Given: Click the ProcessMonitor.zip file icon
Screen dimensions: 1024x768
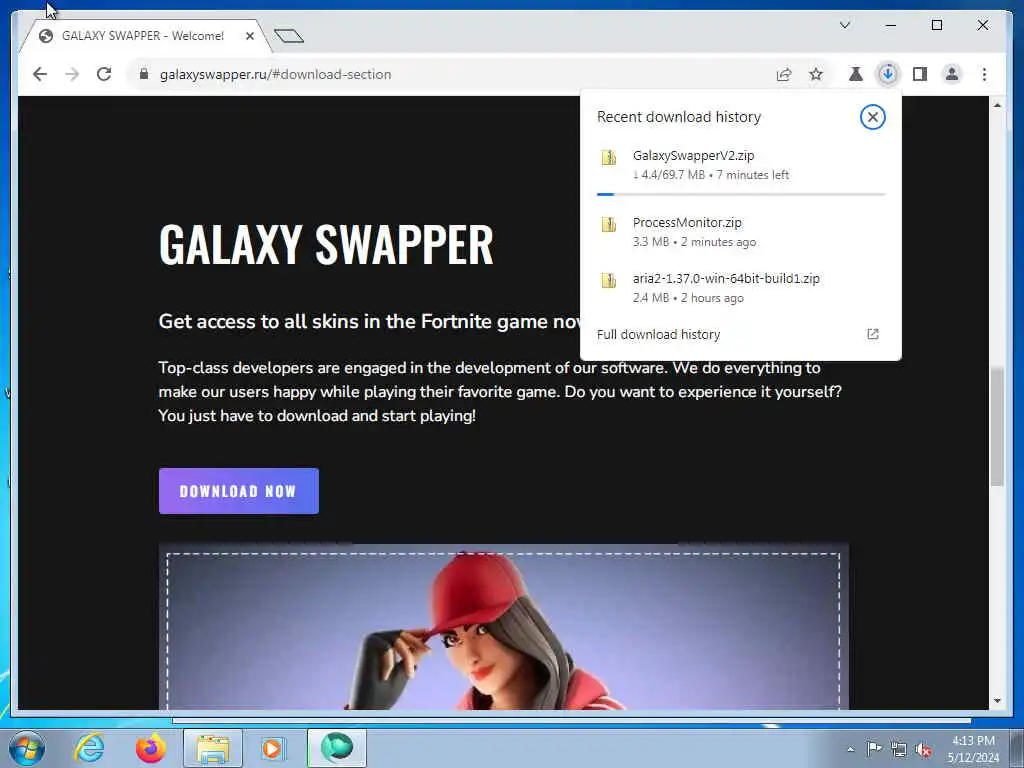Looking at the screenshot, I should [609, 225].
